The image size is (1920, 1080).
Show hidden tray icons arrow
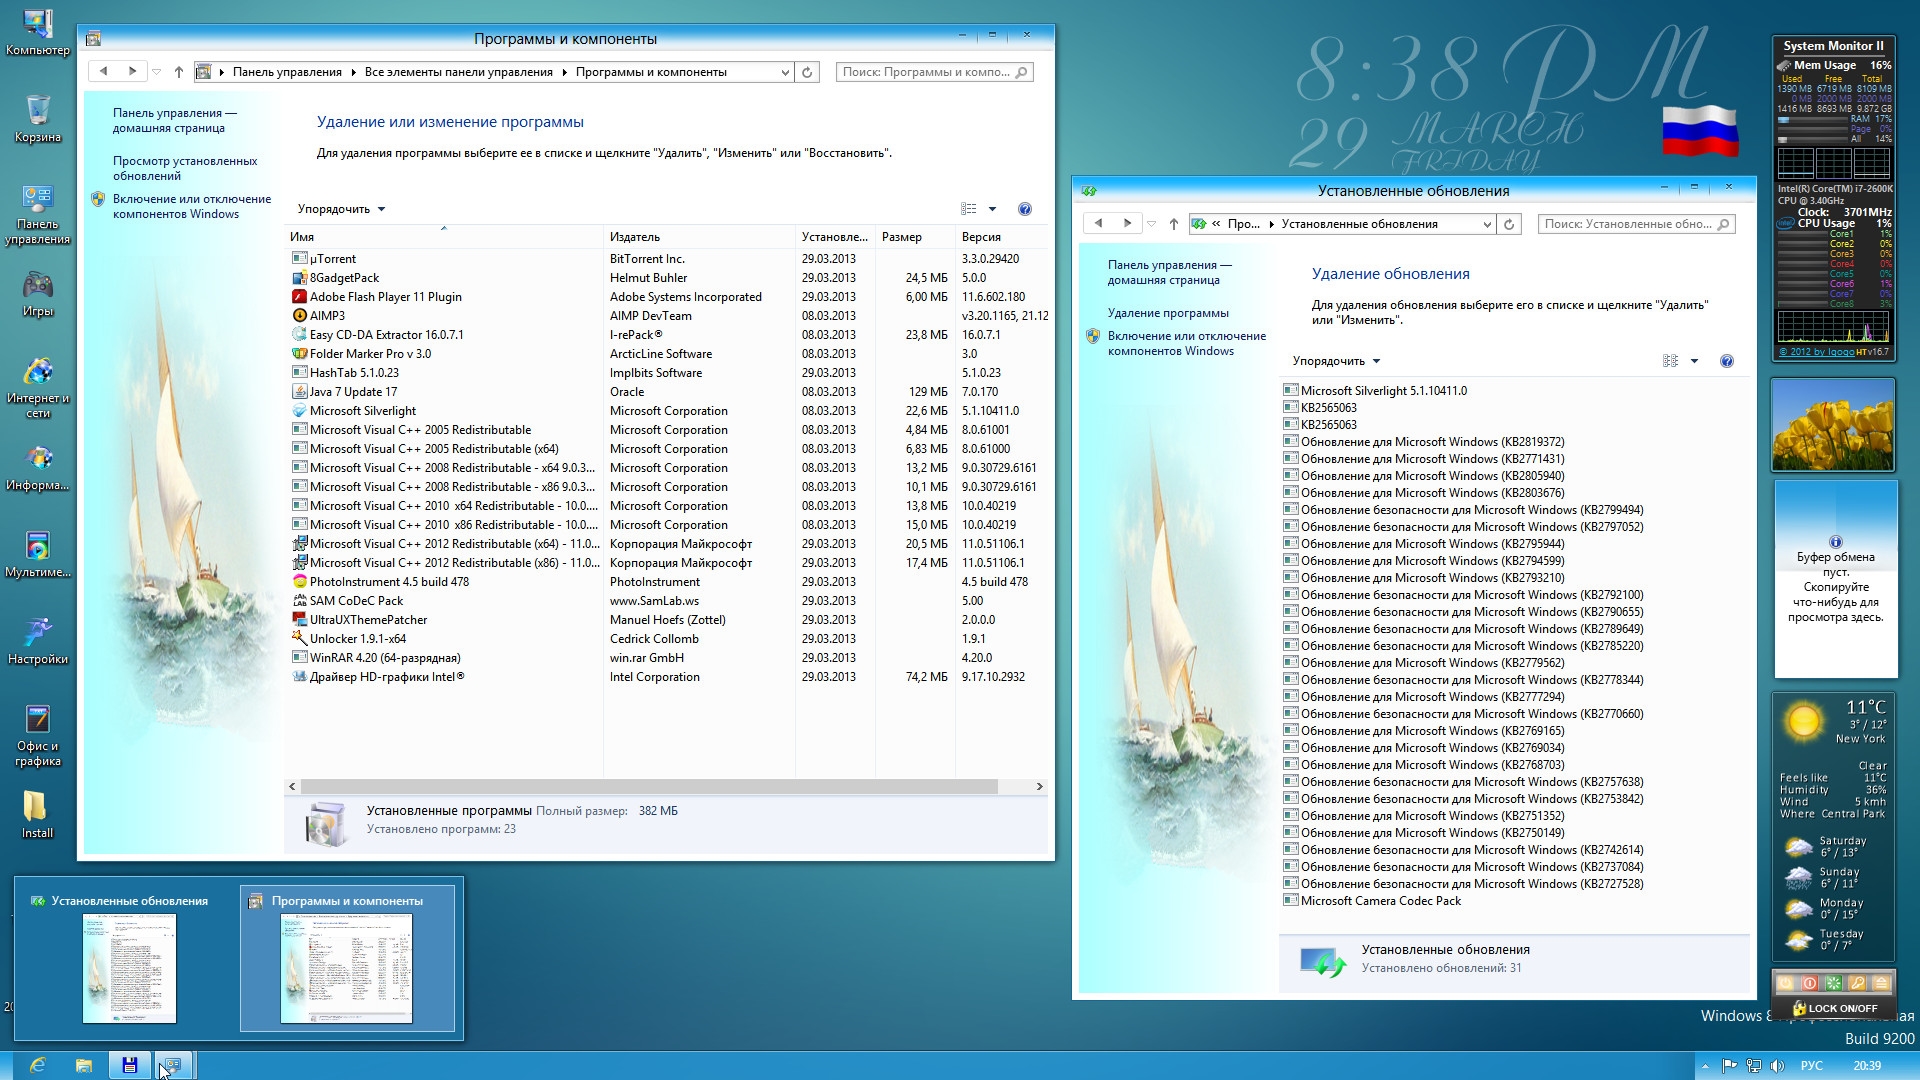tap(1705, 1066)
